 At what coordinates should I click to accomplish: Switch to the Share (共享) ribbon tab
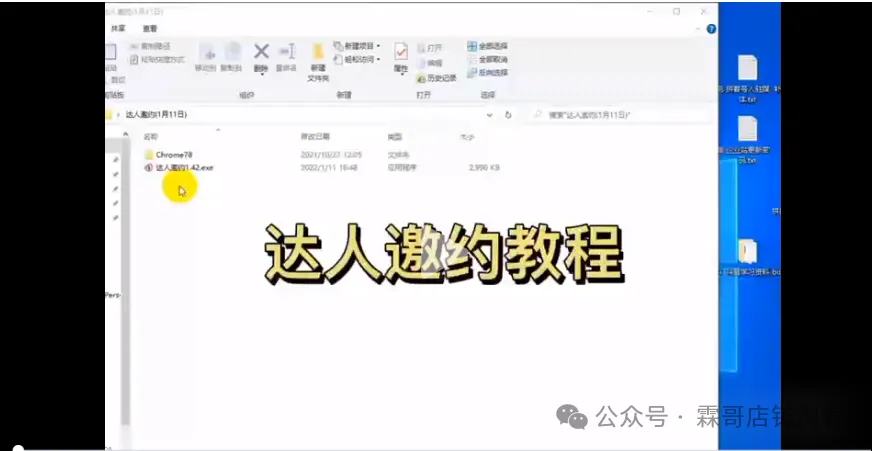(x=119, y=29)
